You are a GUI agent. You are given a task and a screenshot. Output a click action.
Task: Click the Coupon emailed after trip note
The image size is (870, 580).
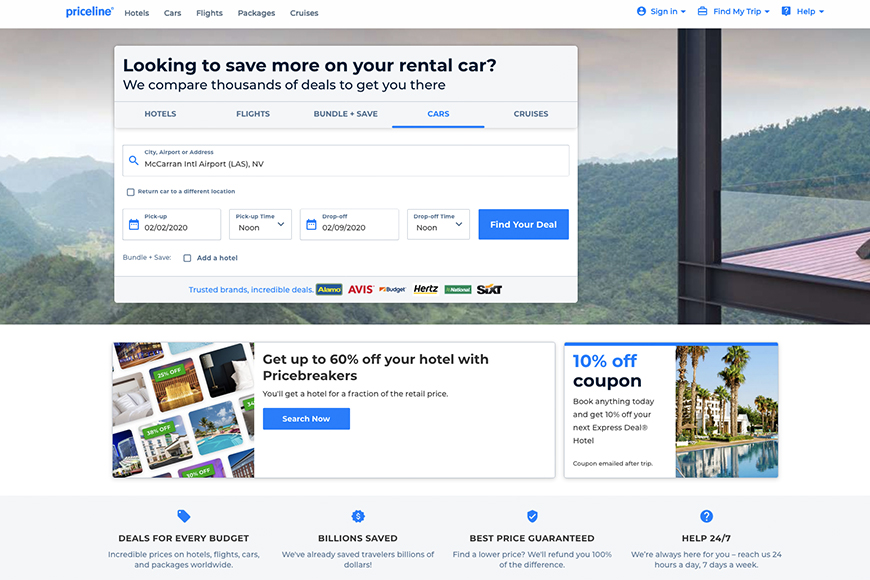(613, 463)
